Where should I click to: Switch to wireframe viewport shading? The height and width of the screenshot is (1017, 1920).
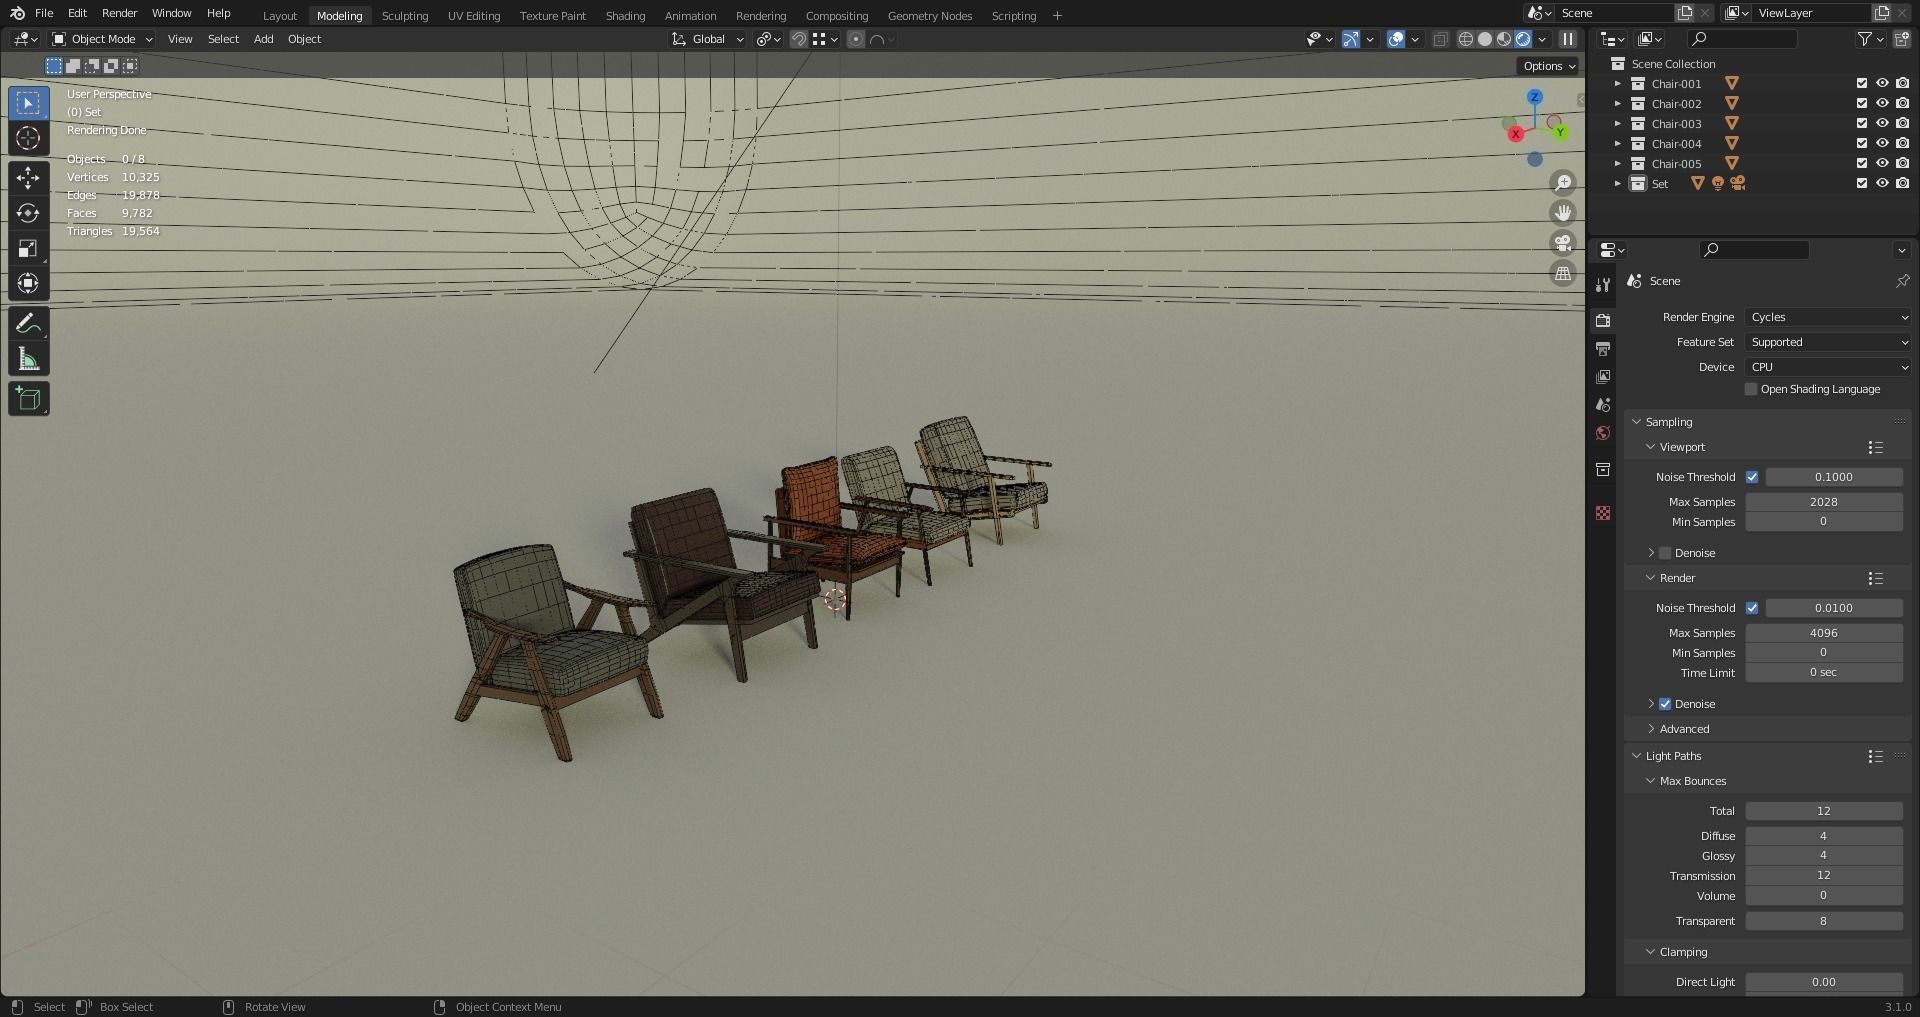[x=1466, y=39]
